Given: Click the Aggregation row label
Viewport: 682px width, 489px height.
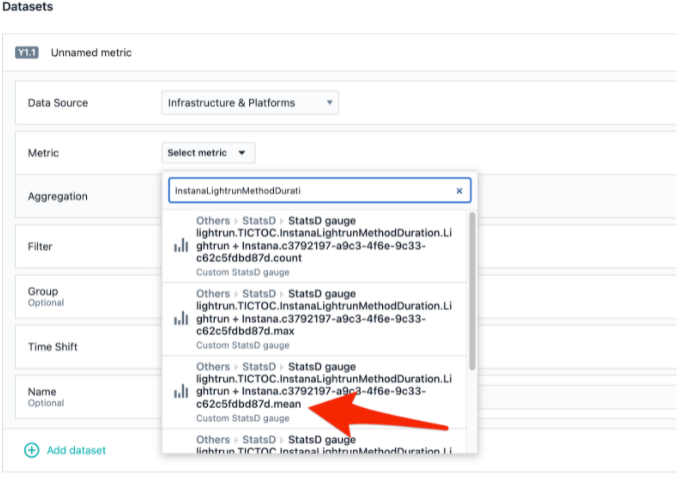Looking at the screenshot, I should click(58, 197).
